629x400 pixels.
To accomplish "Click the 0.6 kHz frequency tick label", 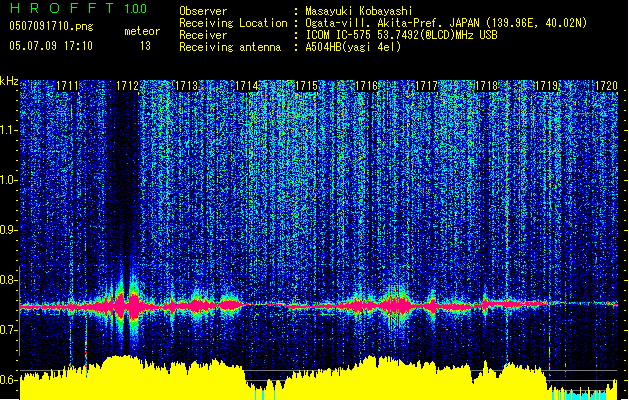I will 8,380.
